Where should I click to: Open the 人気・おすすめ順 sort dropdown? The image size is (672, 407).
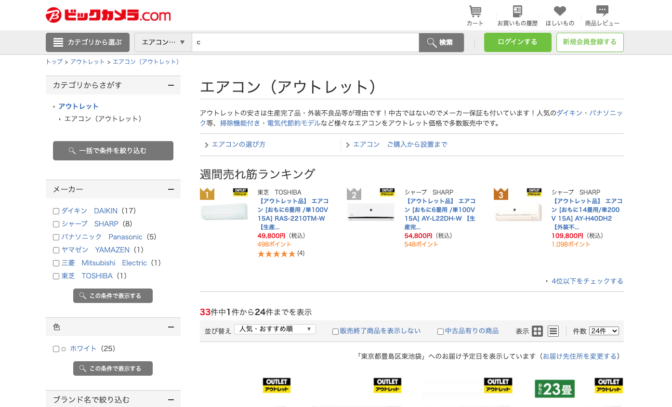pos(275,329)
